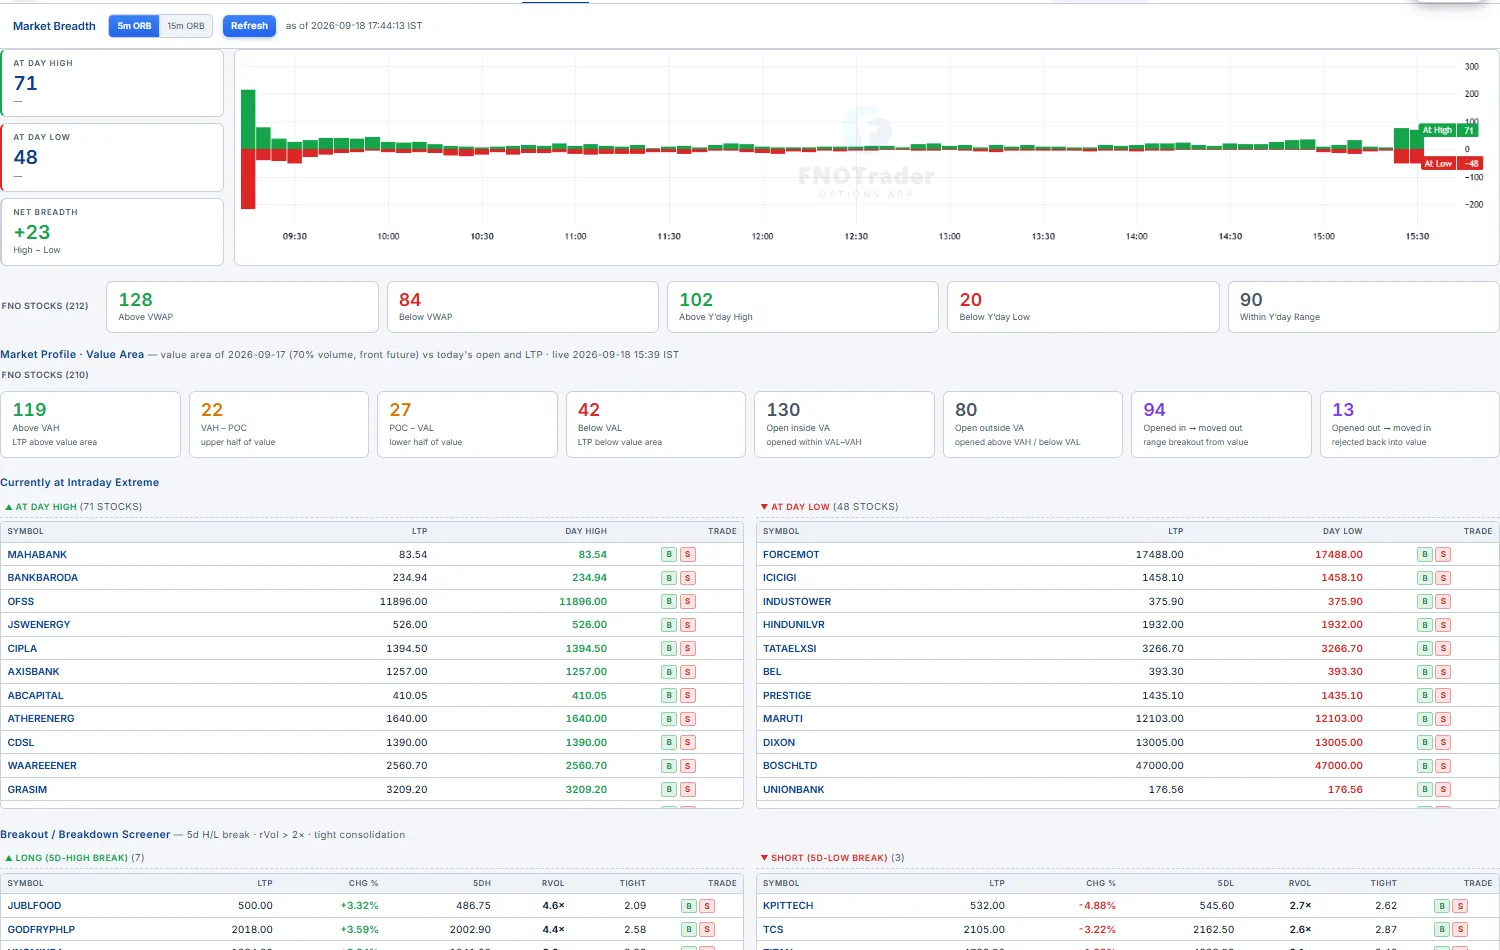Click the Refresh button
This screenshot has height=950, width=1500.
[249, 26]
